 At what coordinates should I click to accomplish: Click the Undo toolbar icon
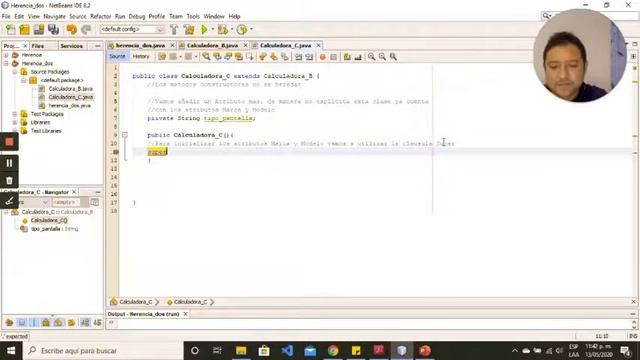coord(71,29)
